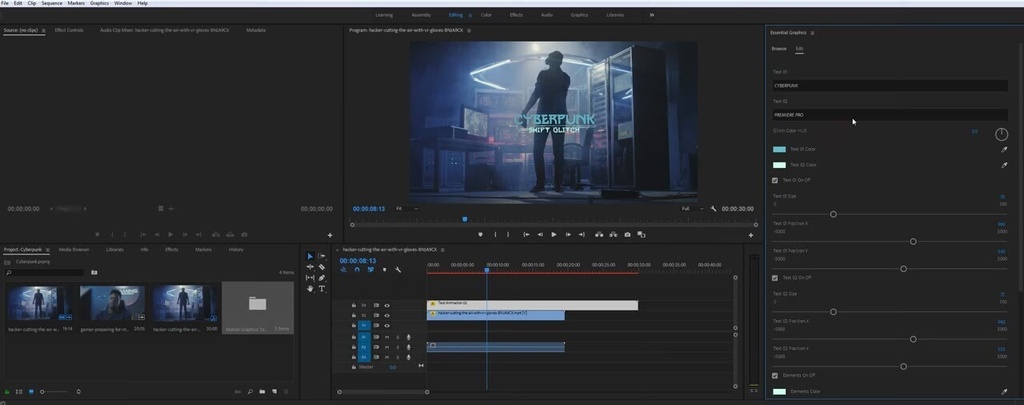The height and width of the screenshot is (405, 1024).
Task: Toggle the Text 01 On Off checkbox
Action: pos(775,180)
